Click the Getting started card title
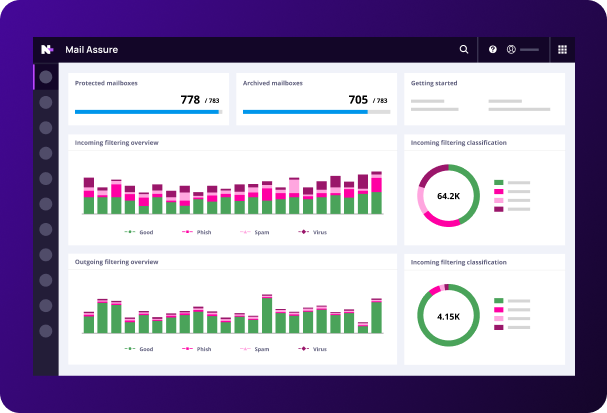The width and height of the screenshot is (607, 413). [434, 83]
